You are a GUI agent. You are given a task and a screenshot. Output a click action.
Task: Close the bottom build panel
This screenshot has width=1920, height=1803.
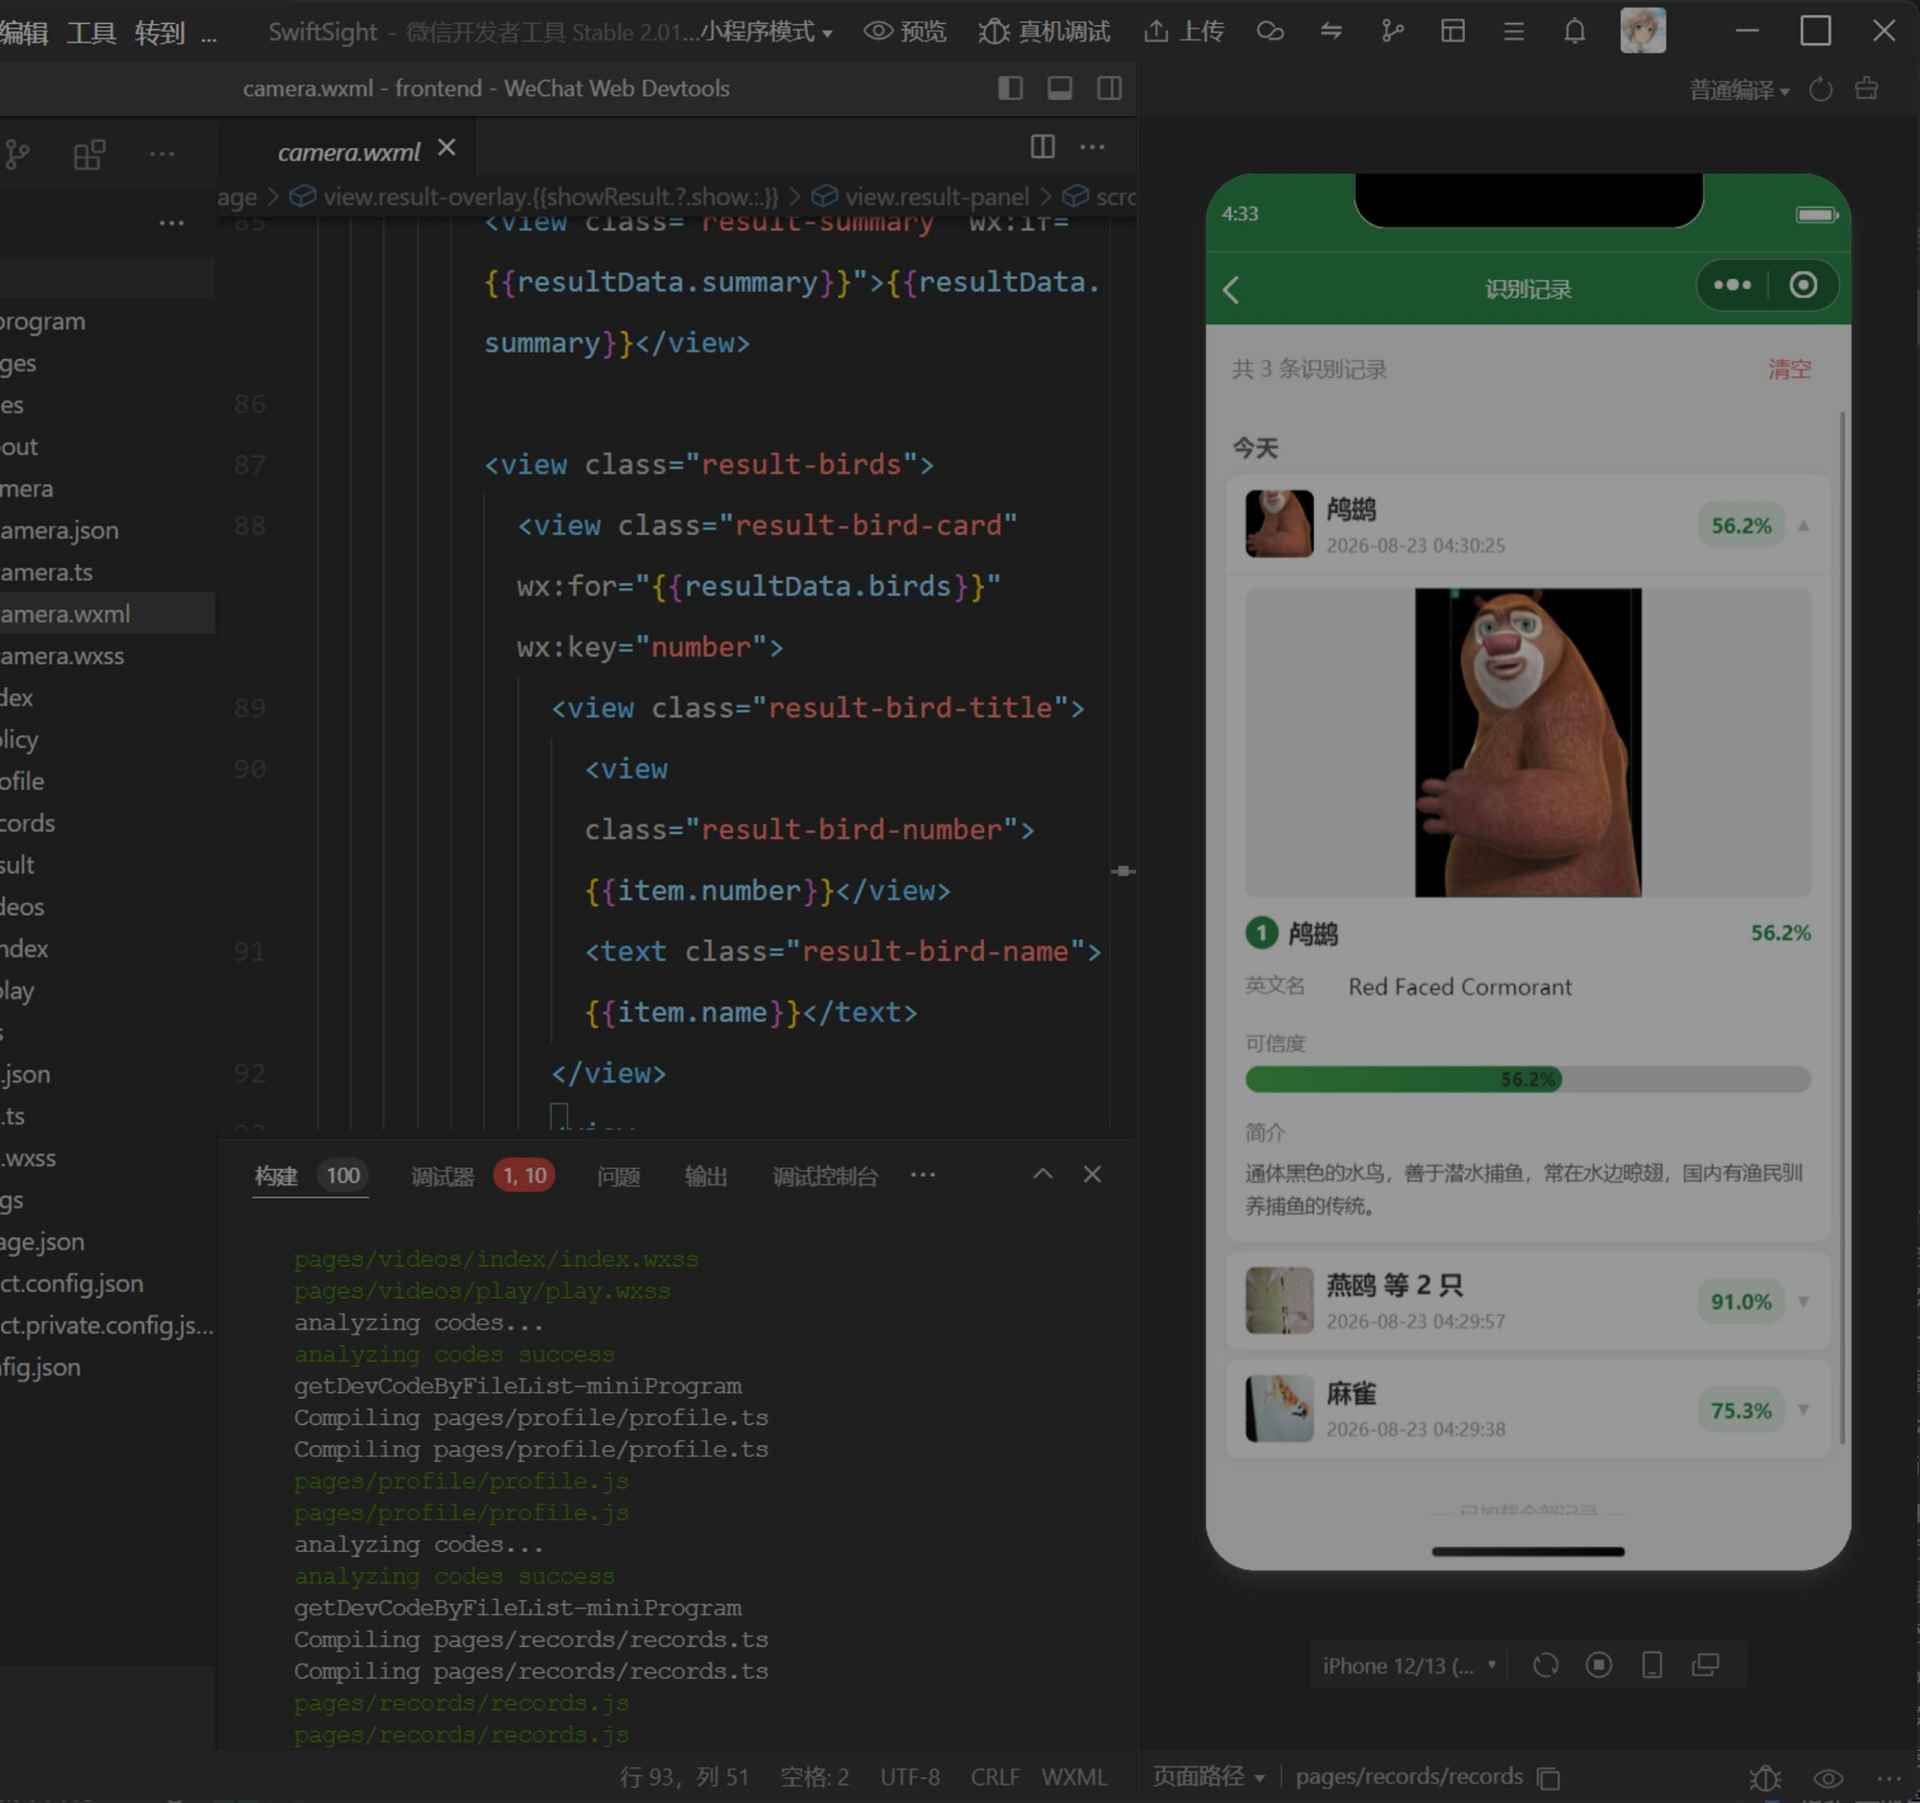[x=1092, y=1174]
